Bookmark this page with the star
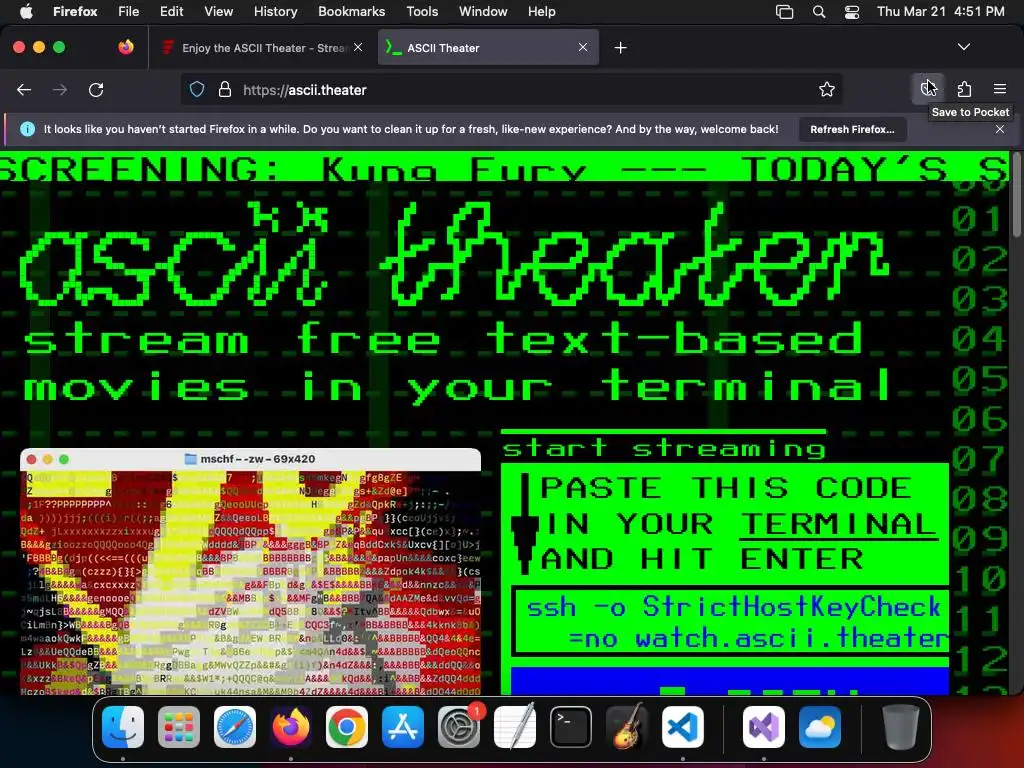1024x768 pixels. click(827, 89)
